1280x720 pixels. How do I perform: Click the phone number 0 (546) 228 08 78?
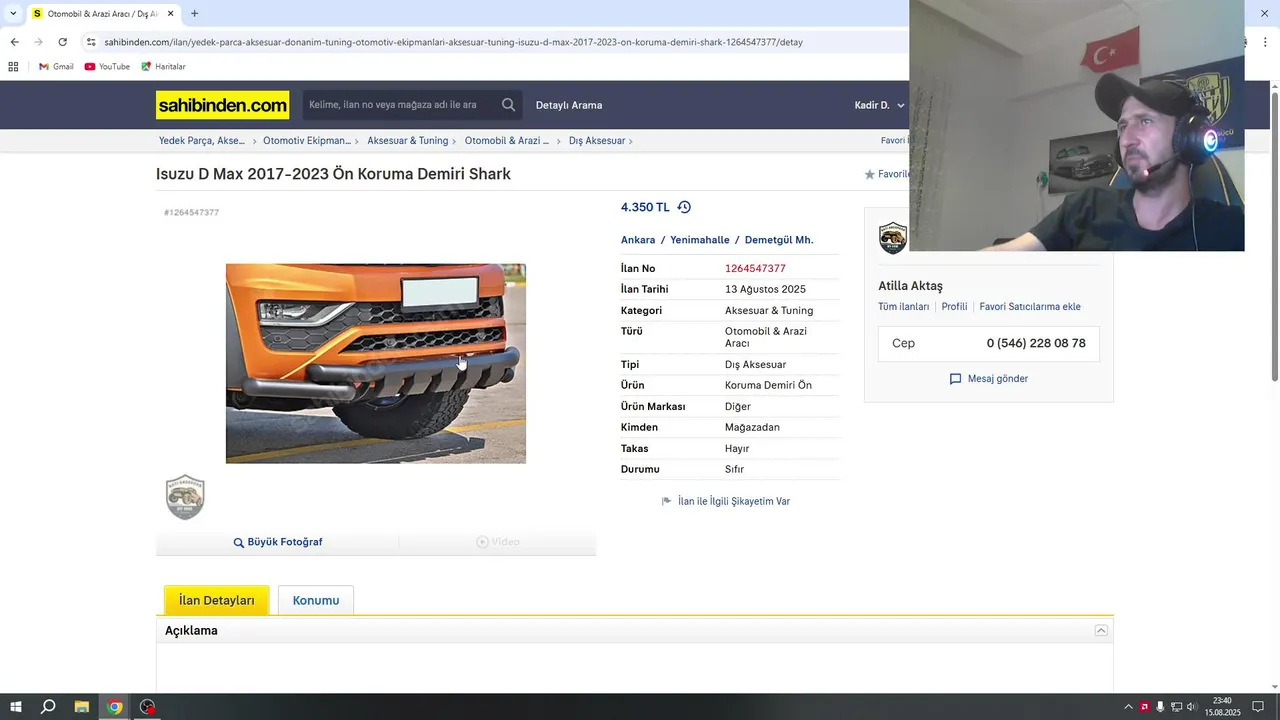pos(1036,343)
